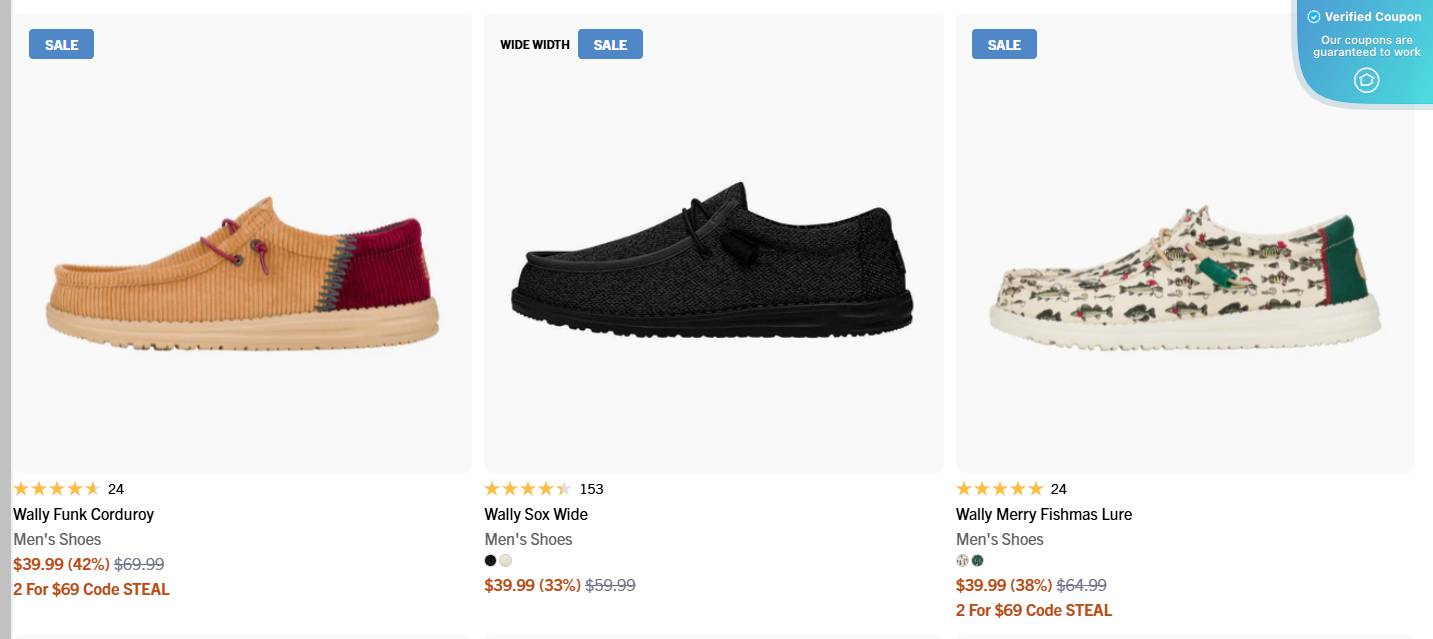Click the SALE badge on Wally Sox Wide
The height and width of the screenshot is (639, 1433).
coord(610,44)
